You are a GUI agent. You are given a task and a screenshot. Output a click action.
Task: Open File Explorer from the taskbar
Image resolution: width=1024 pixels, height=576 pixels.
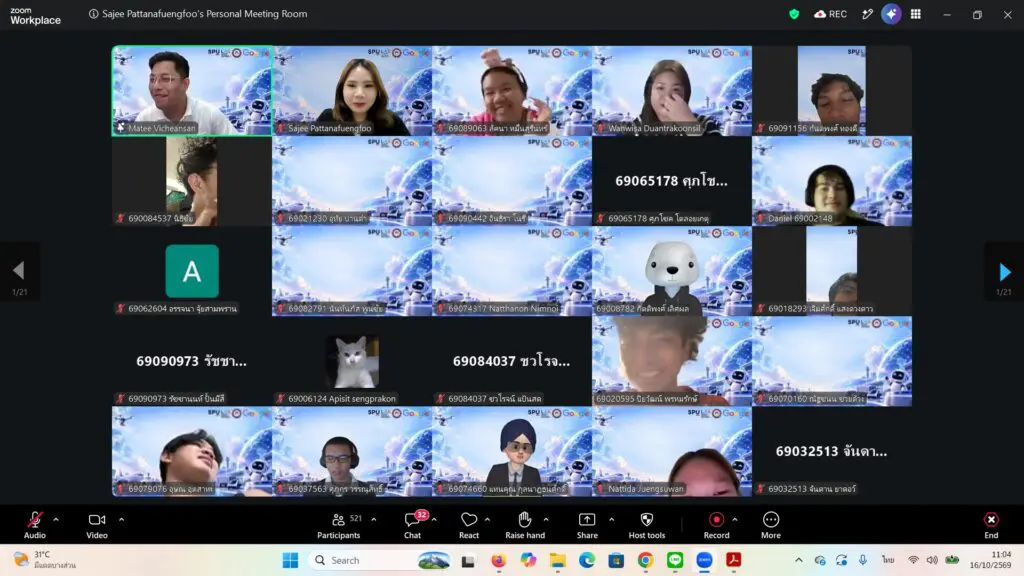[557, 560]
